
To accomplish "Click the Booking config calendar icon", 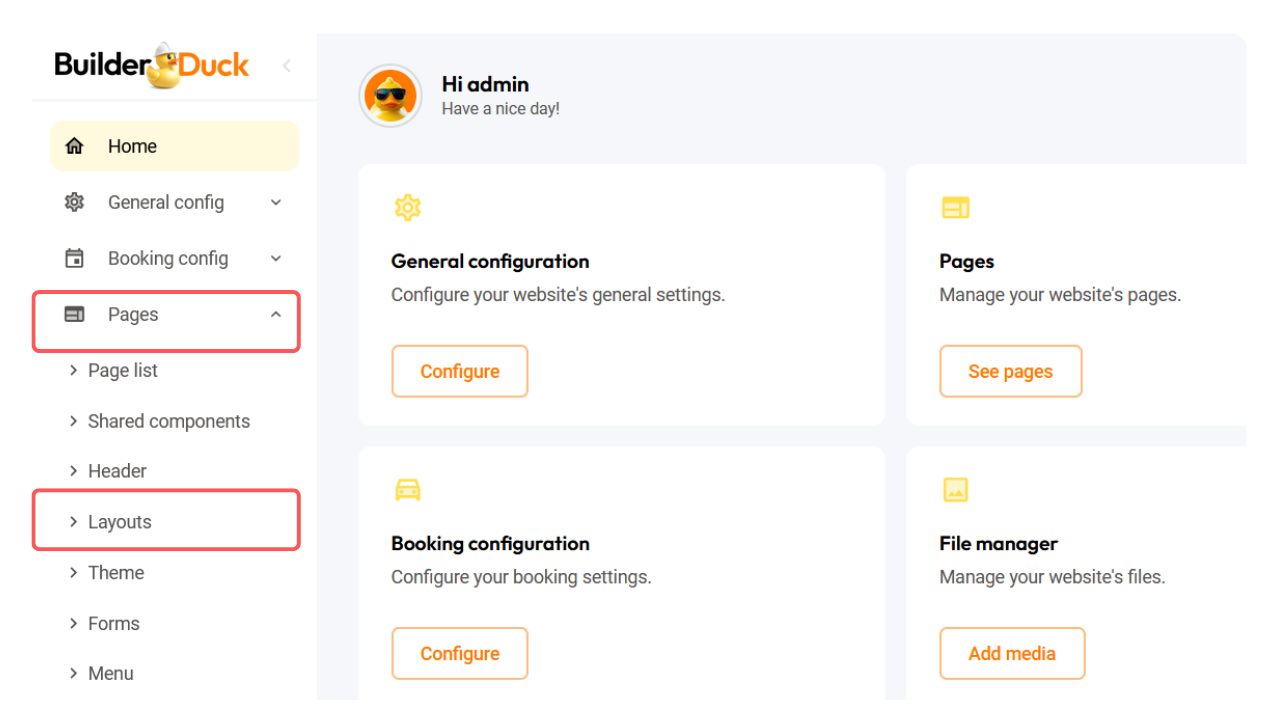I will coord(74,258).
